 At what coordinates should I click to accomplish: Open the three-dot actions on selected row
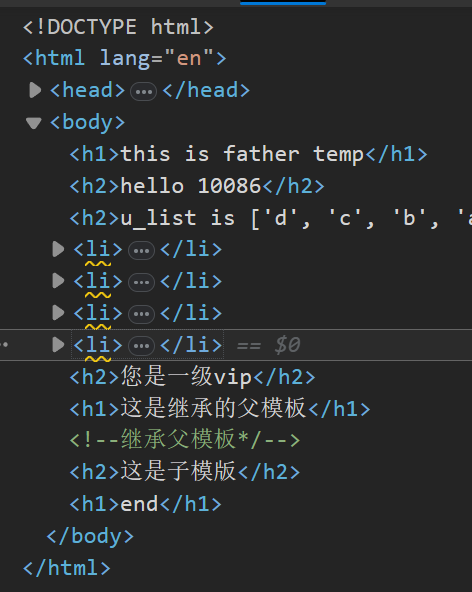point(4,344)
